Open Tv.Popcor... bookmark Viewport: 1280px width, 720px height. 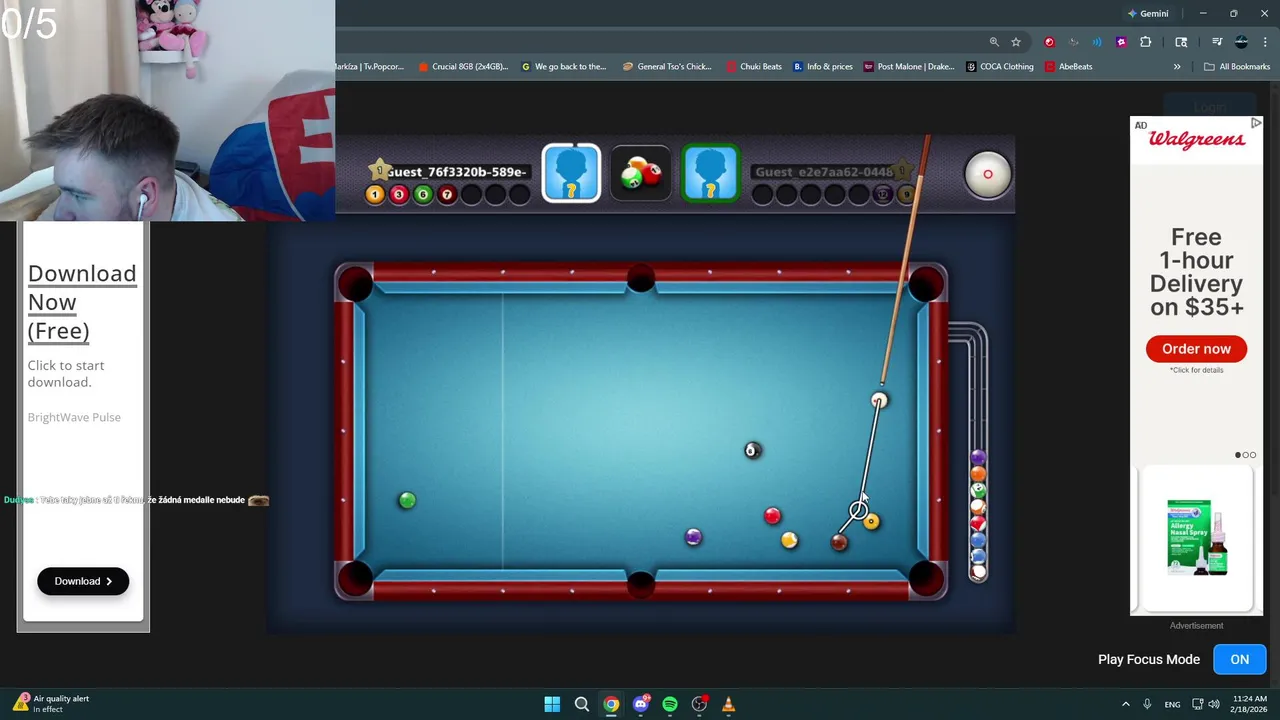pyautogui.click(x=371, y=67)
